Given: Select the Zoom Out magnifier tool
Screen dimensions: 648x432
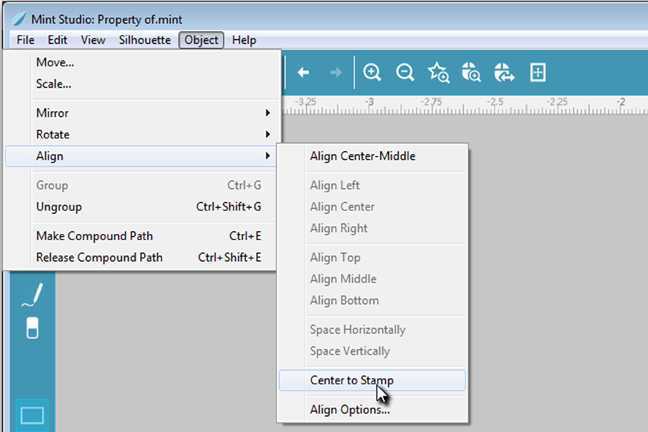Looking at the screenshot, I should pyautogui.click(x=405, y=73).
